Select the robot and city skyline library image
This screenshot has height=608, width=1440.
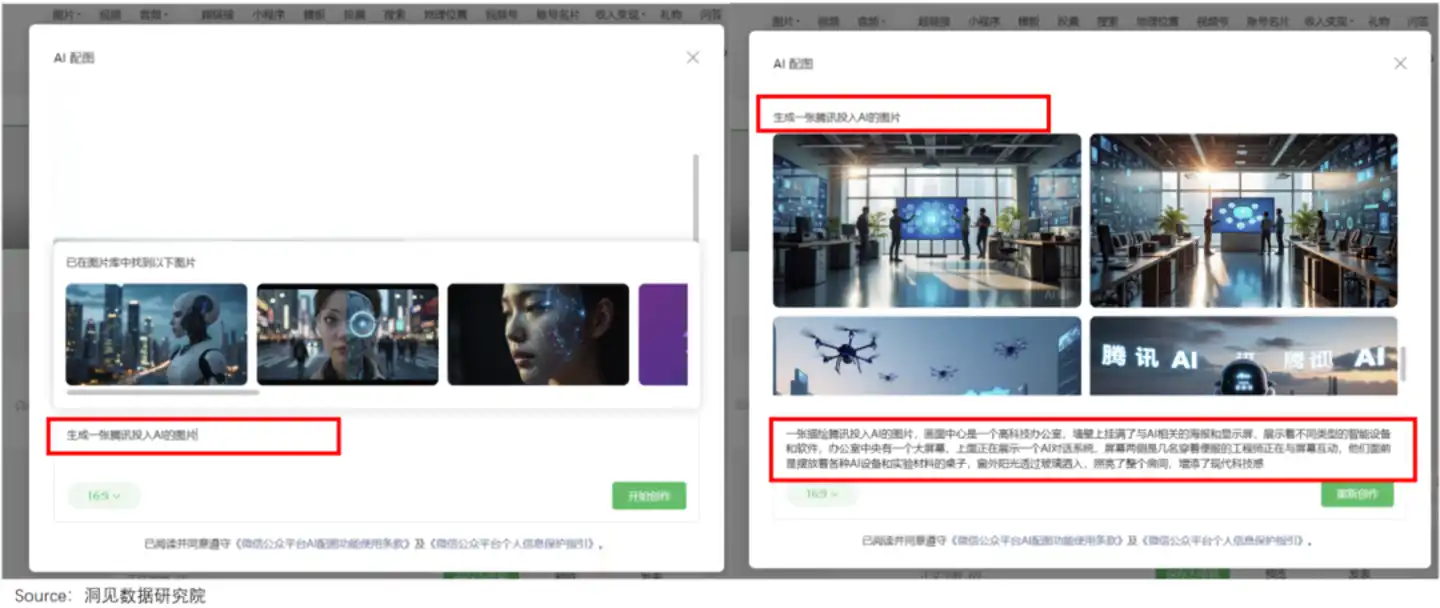(x=157, y=334)
